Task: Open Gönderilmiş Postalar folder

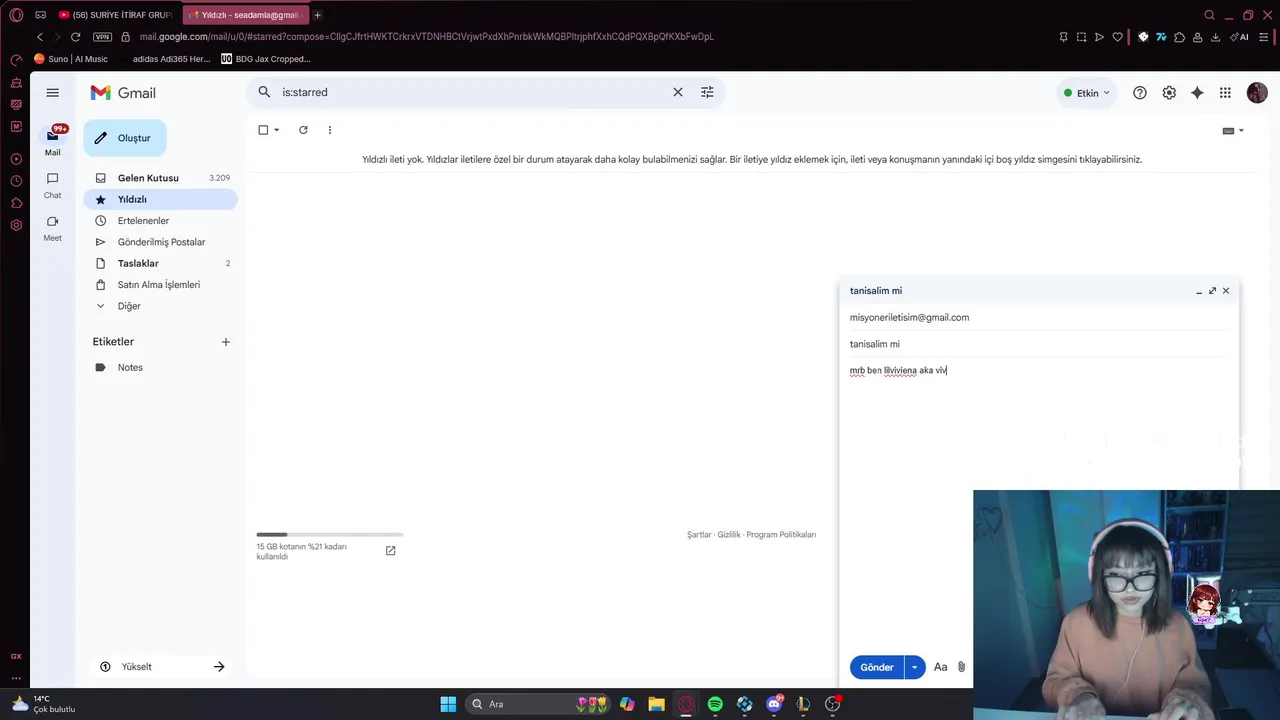Action: tap(160, 242)
